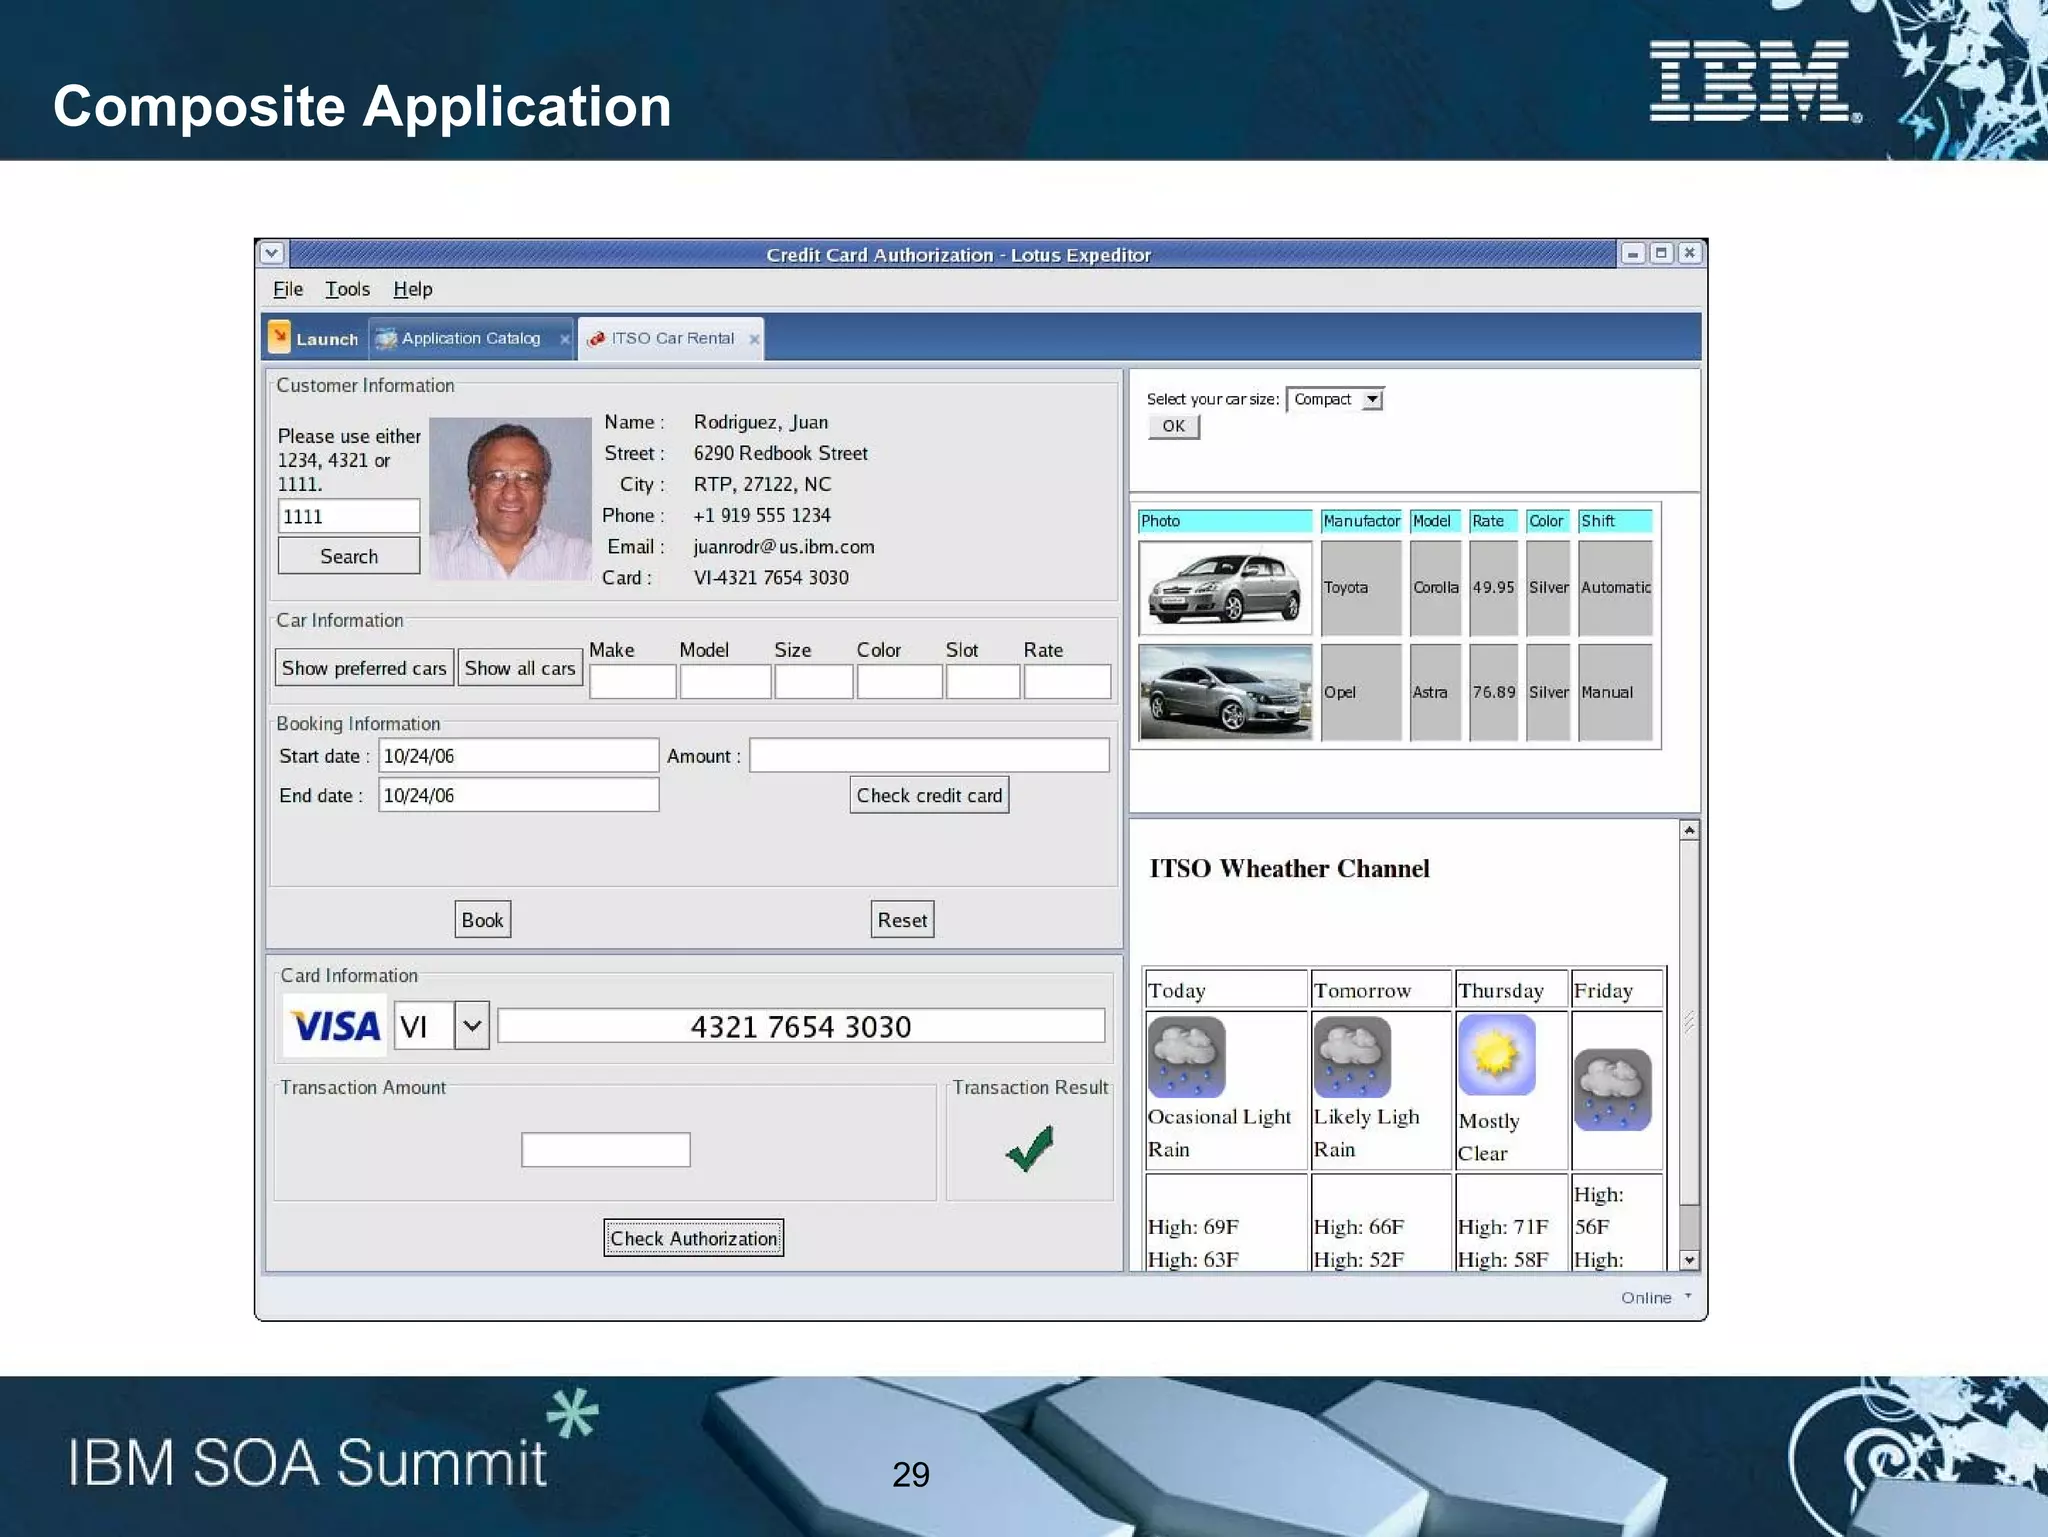
Task: Click the Toyota Corolla car photo
Action: pyautogui.click(x=1225, y=587)
